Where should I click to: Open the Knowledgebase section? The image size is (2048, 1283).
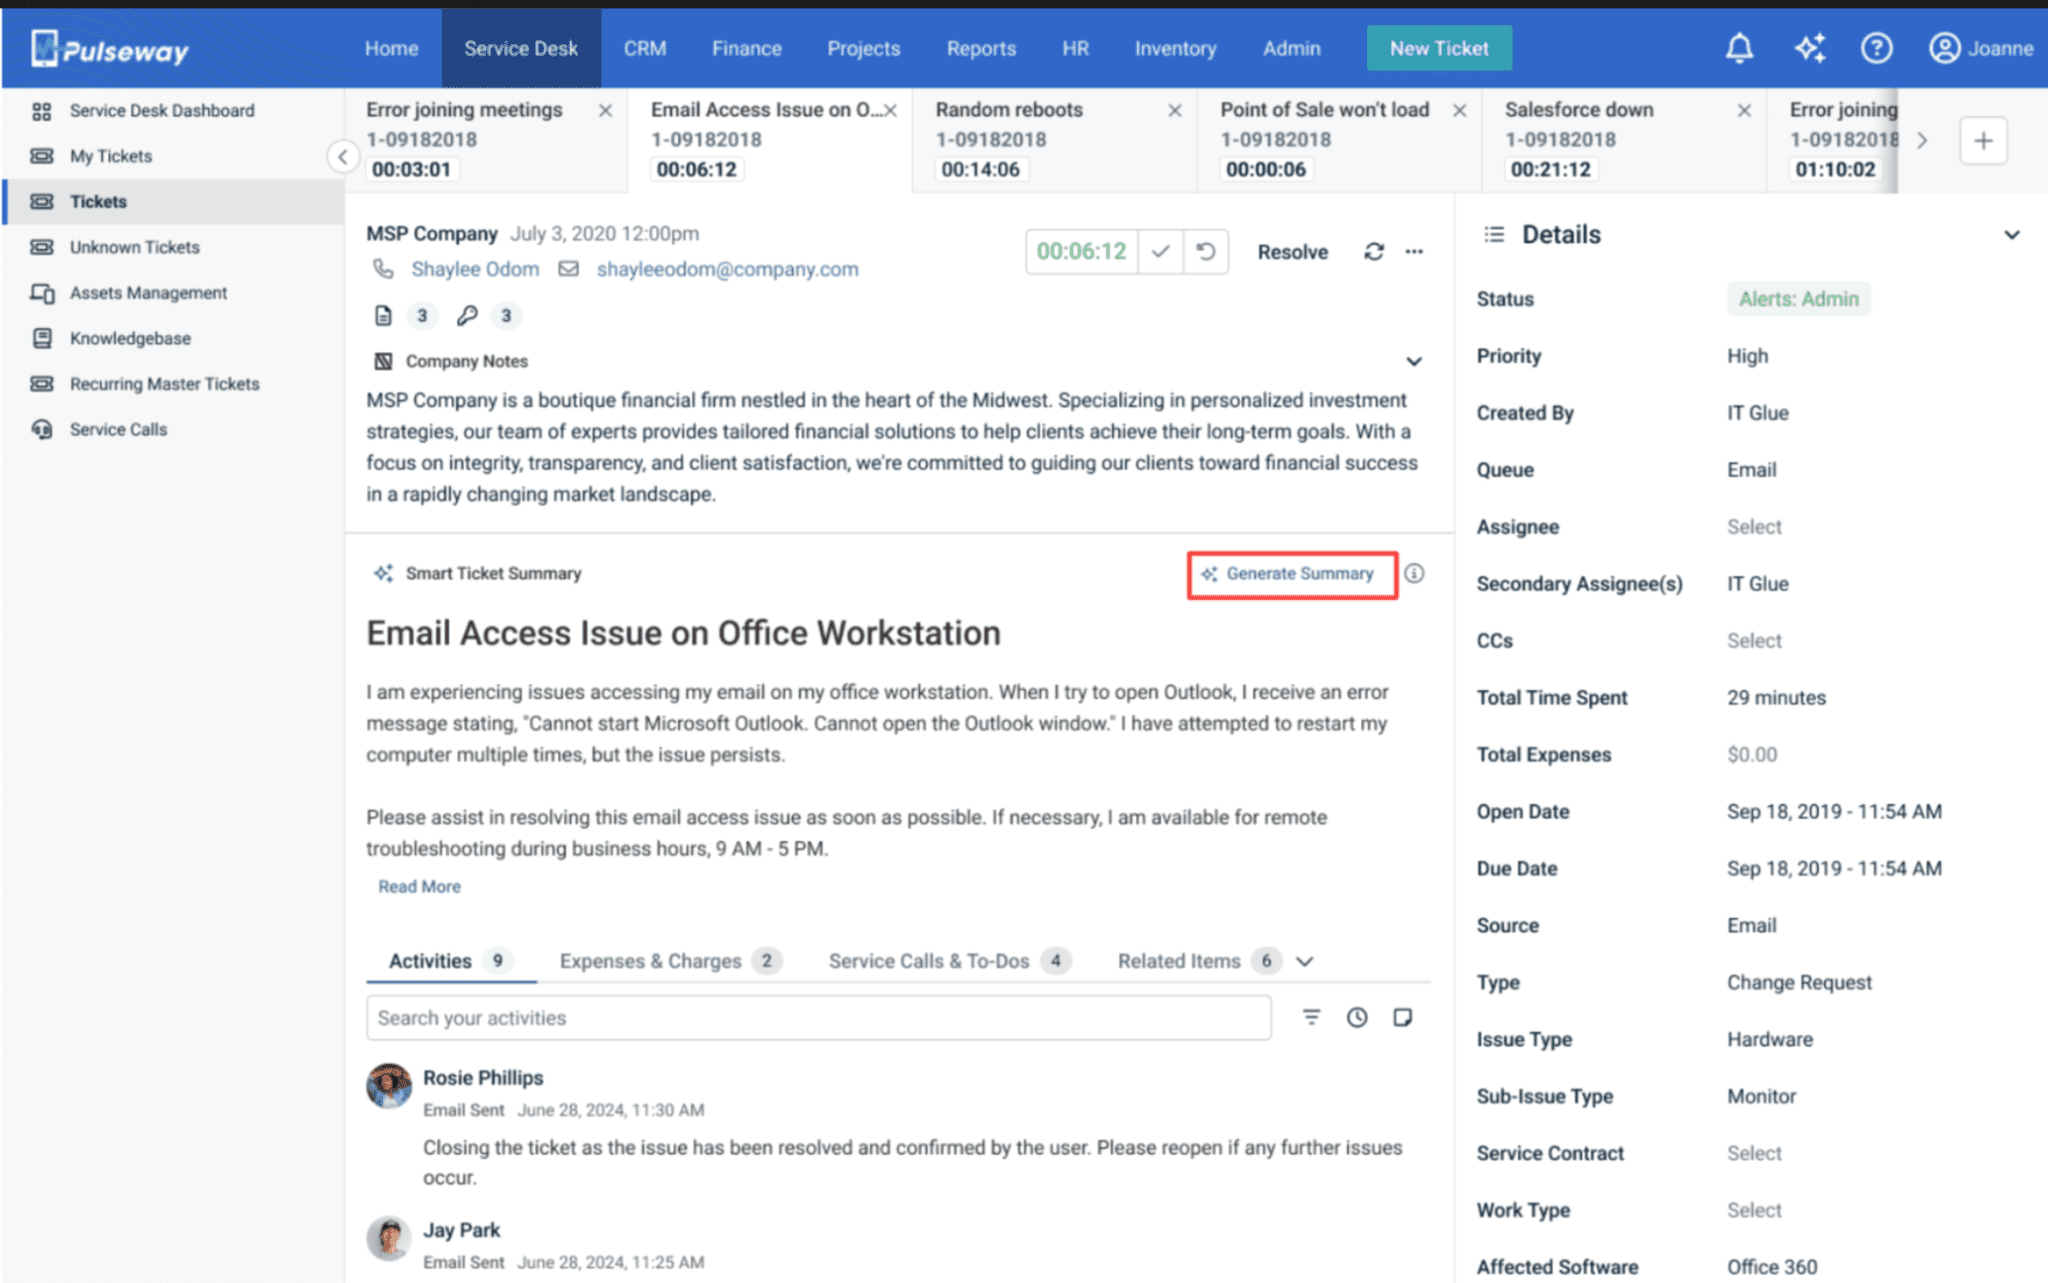click(x=132, y=338)
